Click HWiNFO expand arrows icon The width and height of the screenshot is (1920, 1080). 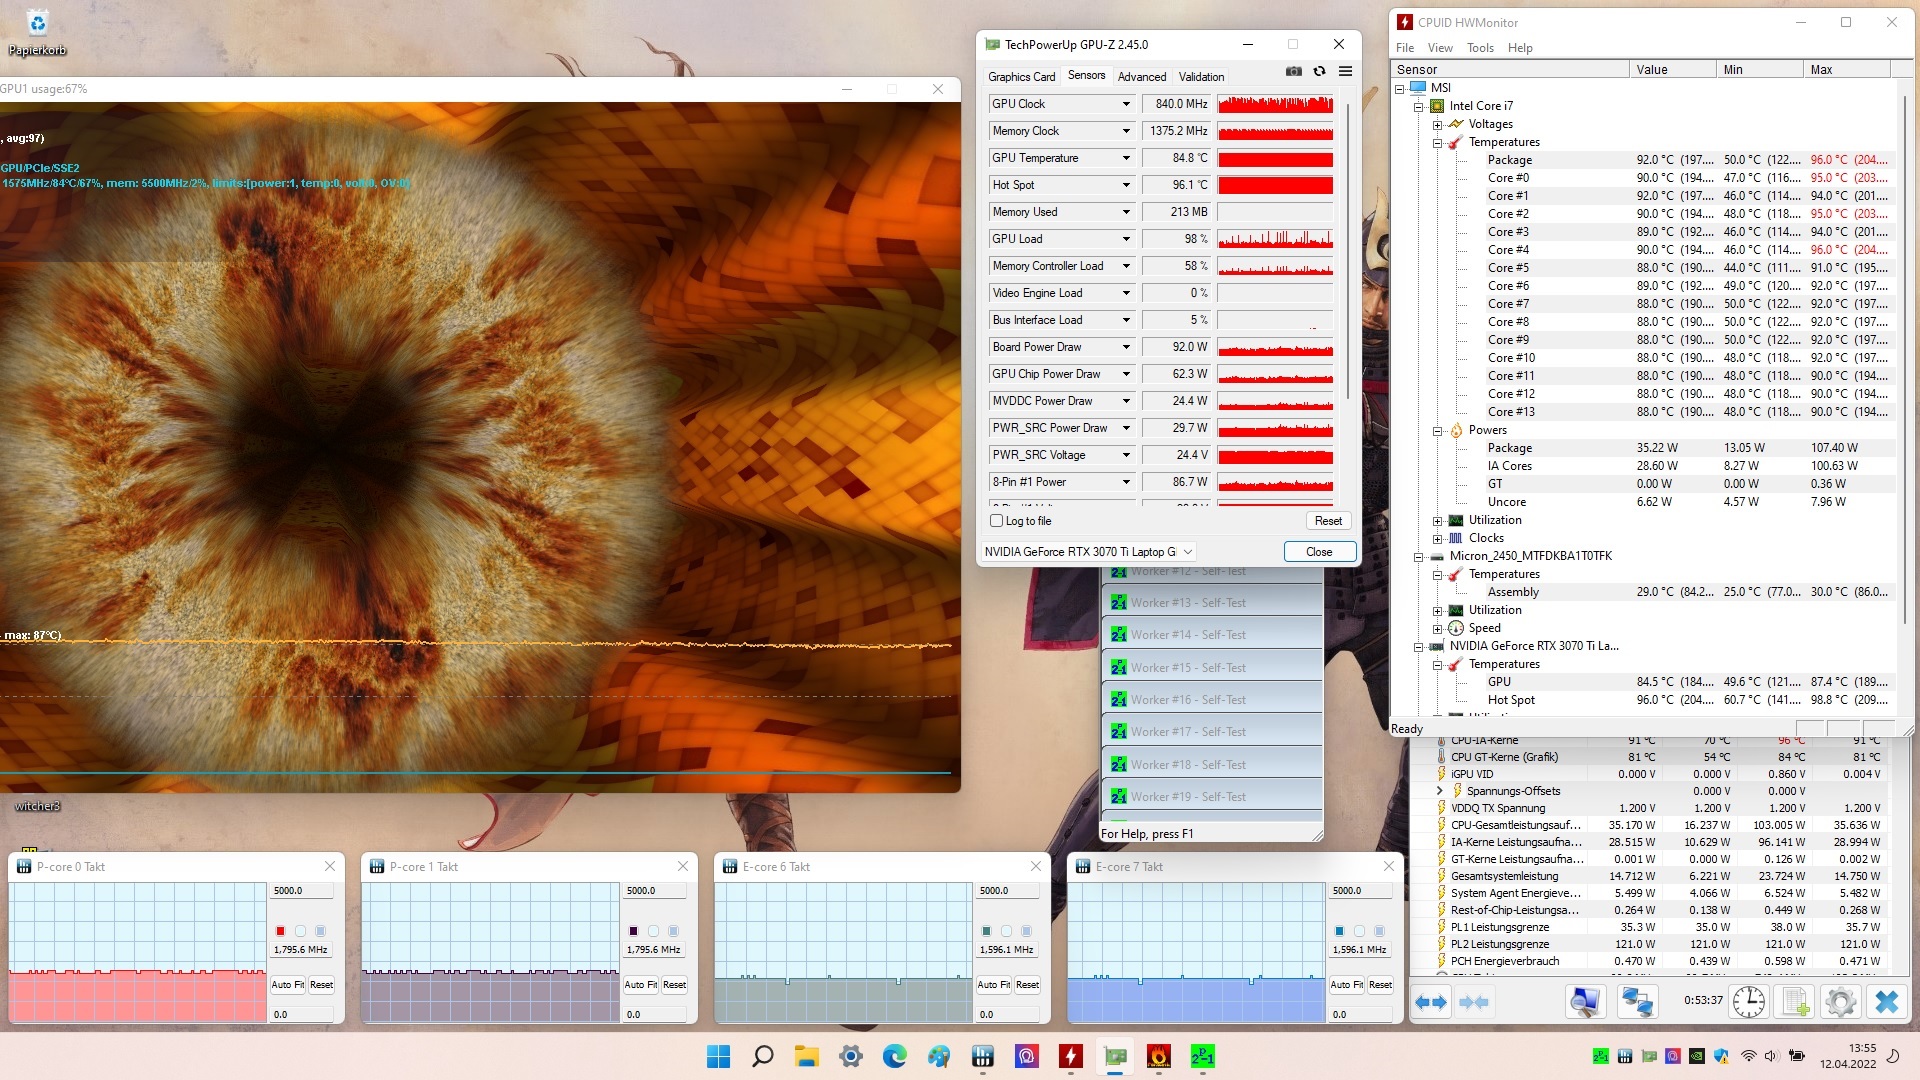[1431, 1001]
